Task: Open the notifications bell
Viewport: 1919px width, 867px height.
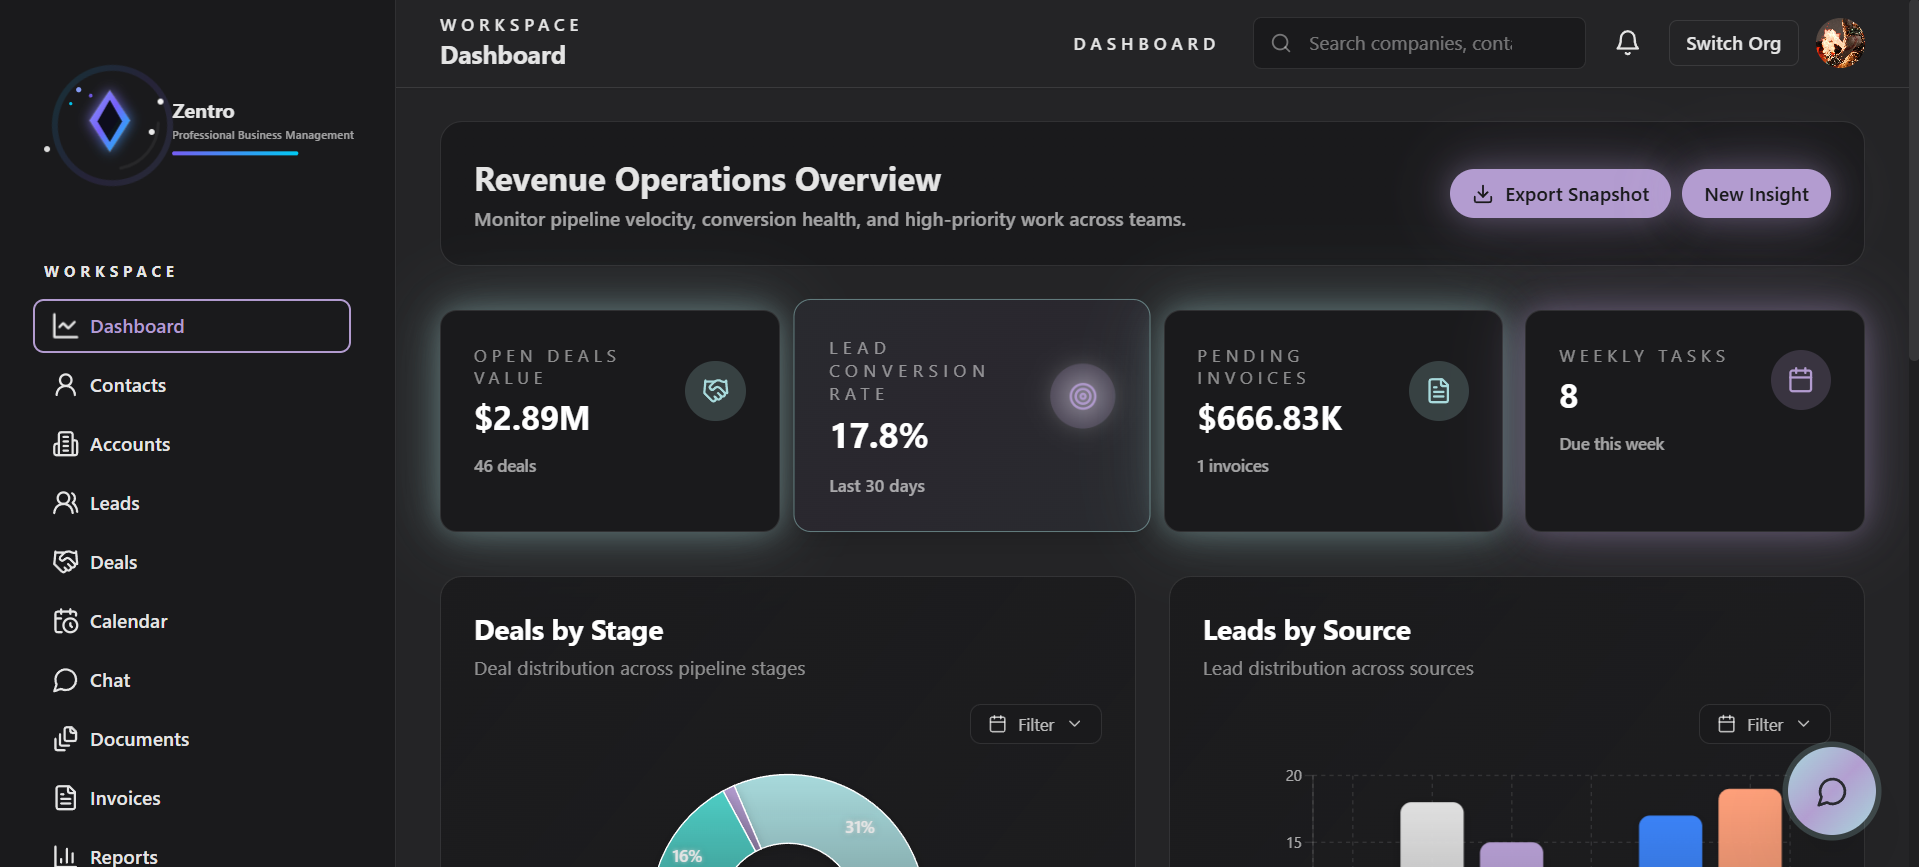Action: click(1627, 43)
